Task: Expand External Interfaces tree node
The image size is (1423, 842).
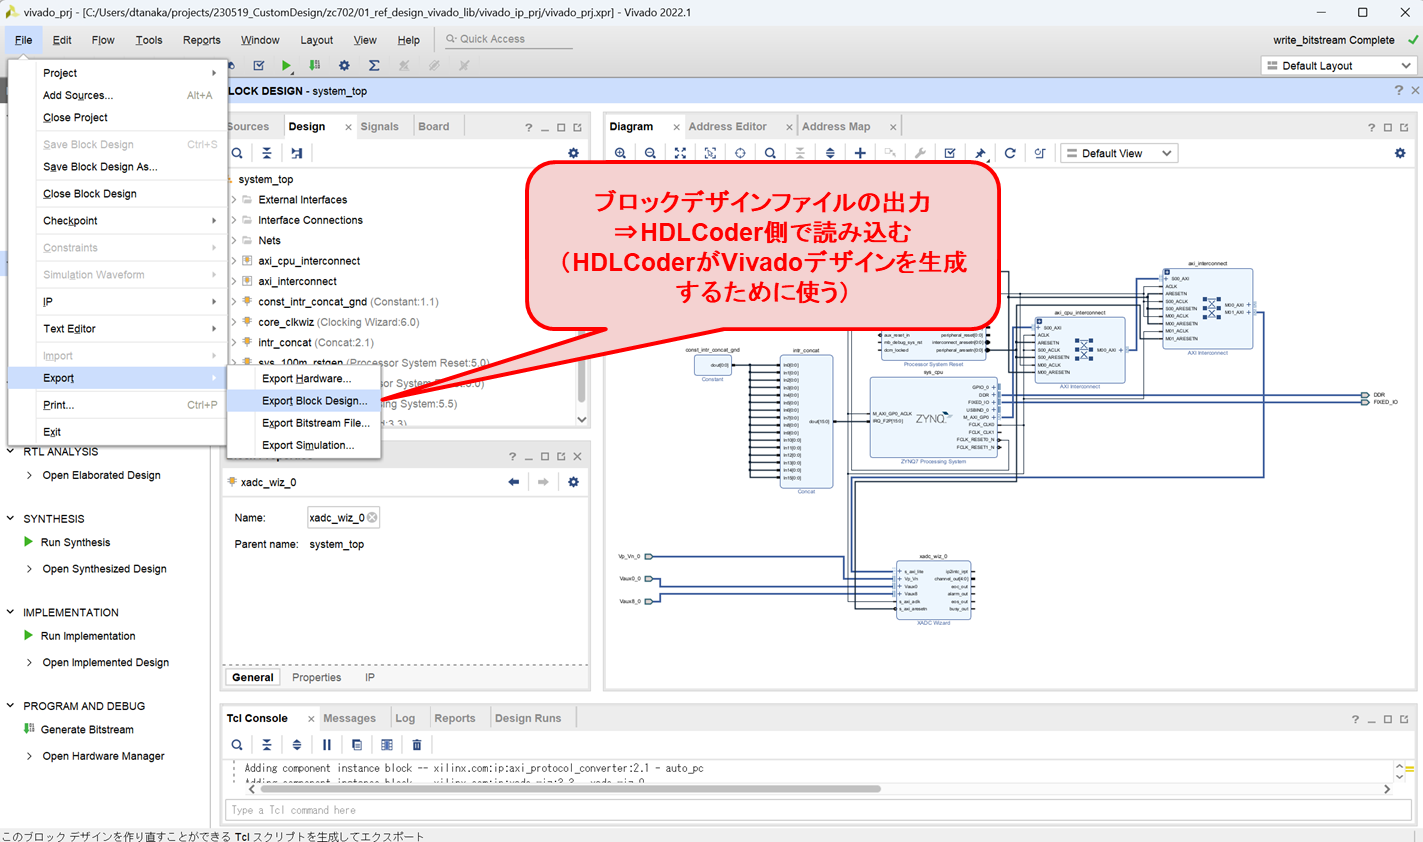Action: tap(235, 200)
